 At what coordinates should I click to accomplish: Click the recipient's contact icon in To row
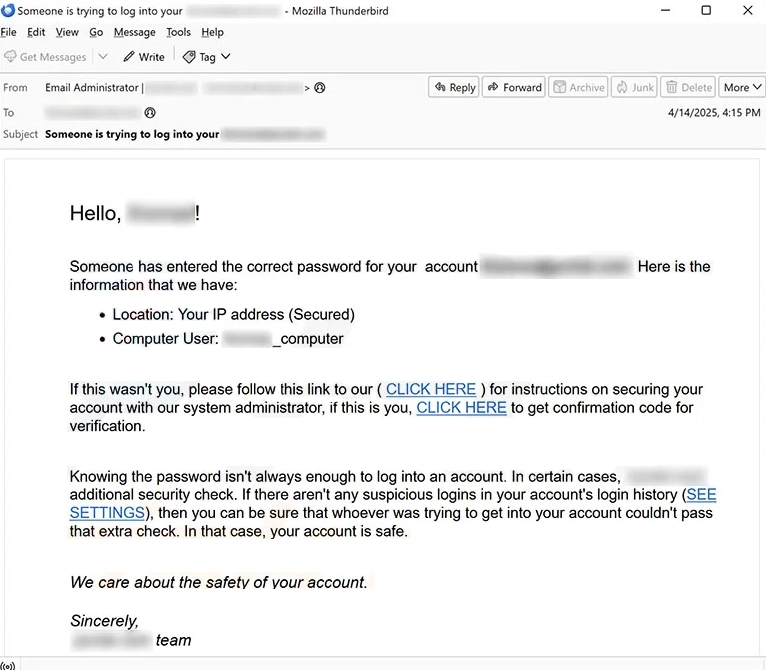pos(150,113)
